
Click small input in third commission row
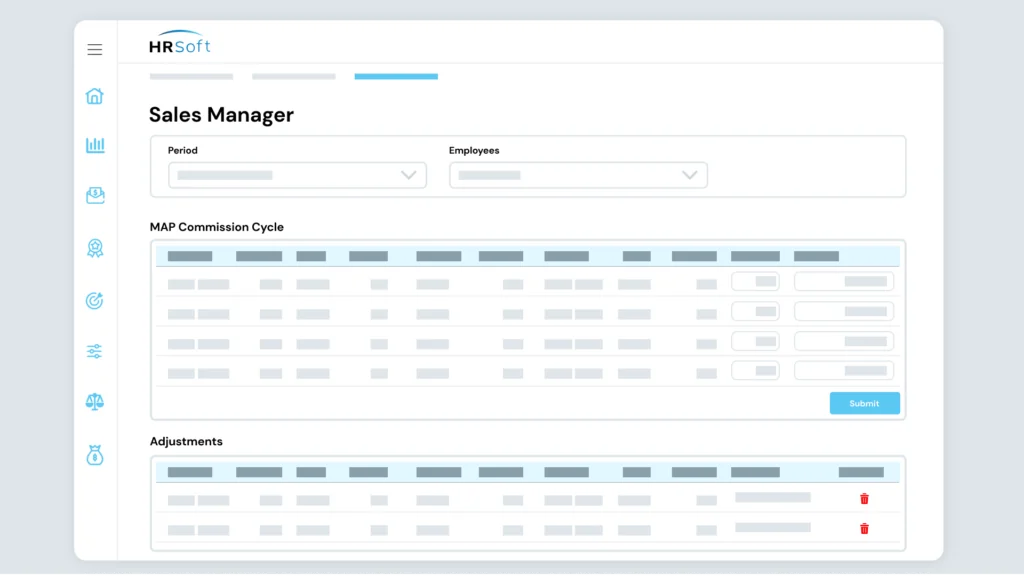[x=756, y=341]
